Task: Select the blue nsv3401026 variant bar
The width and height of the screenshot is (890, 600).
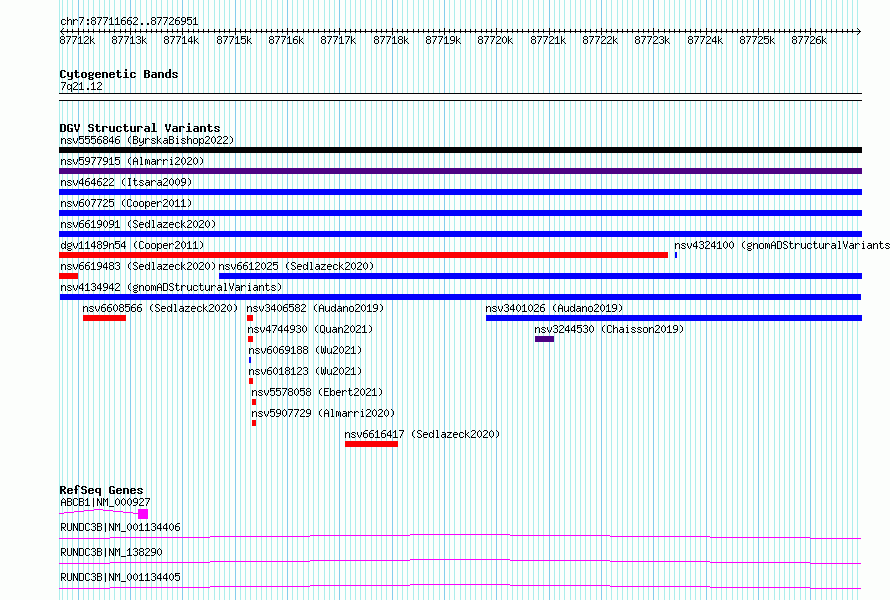Action: (674, 318)
